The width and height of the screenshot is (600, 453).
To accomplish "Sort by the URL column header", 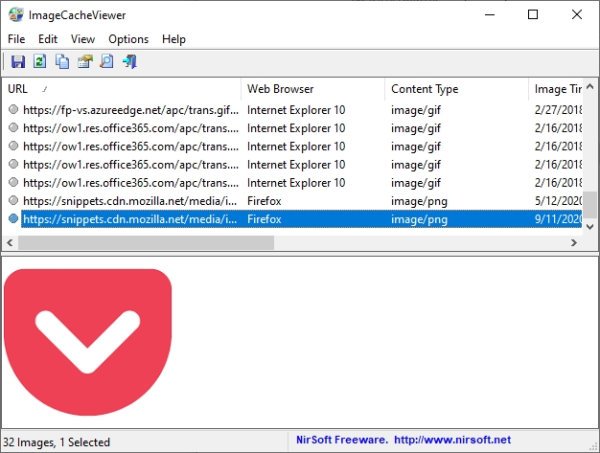I will pyautogui.click(x=122, y=89).
